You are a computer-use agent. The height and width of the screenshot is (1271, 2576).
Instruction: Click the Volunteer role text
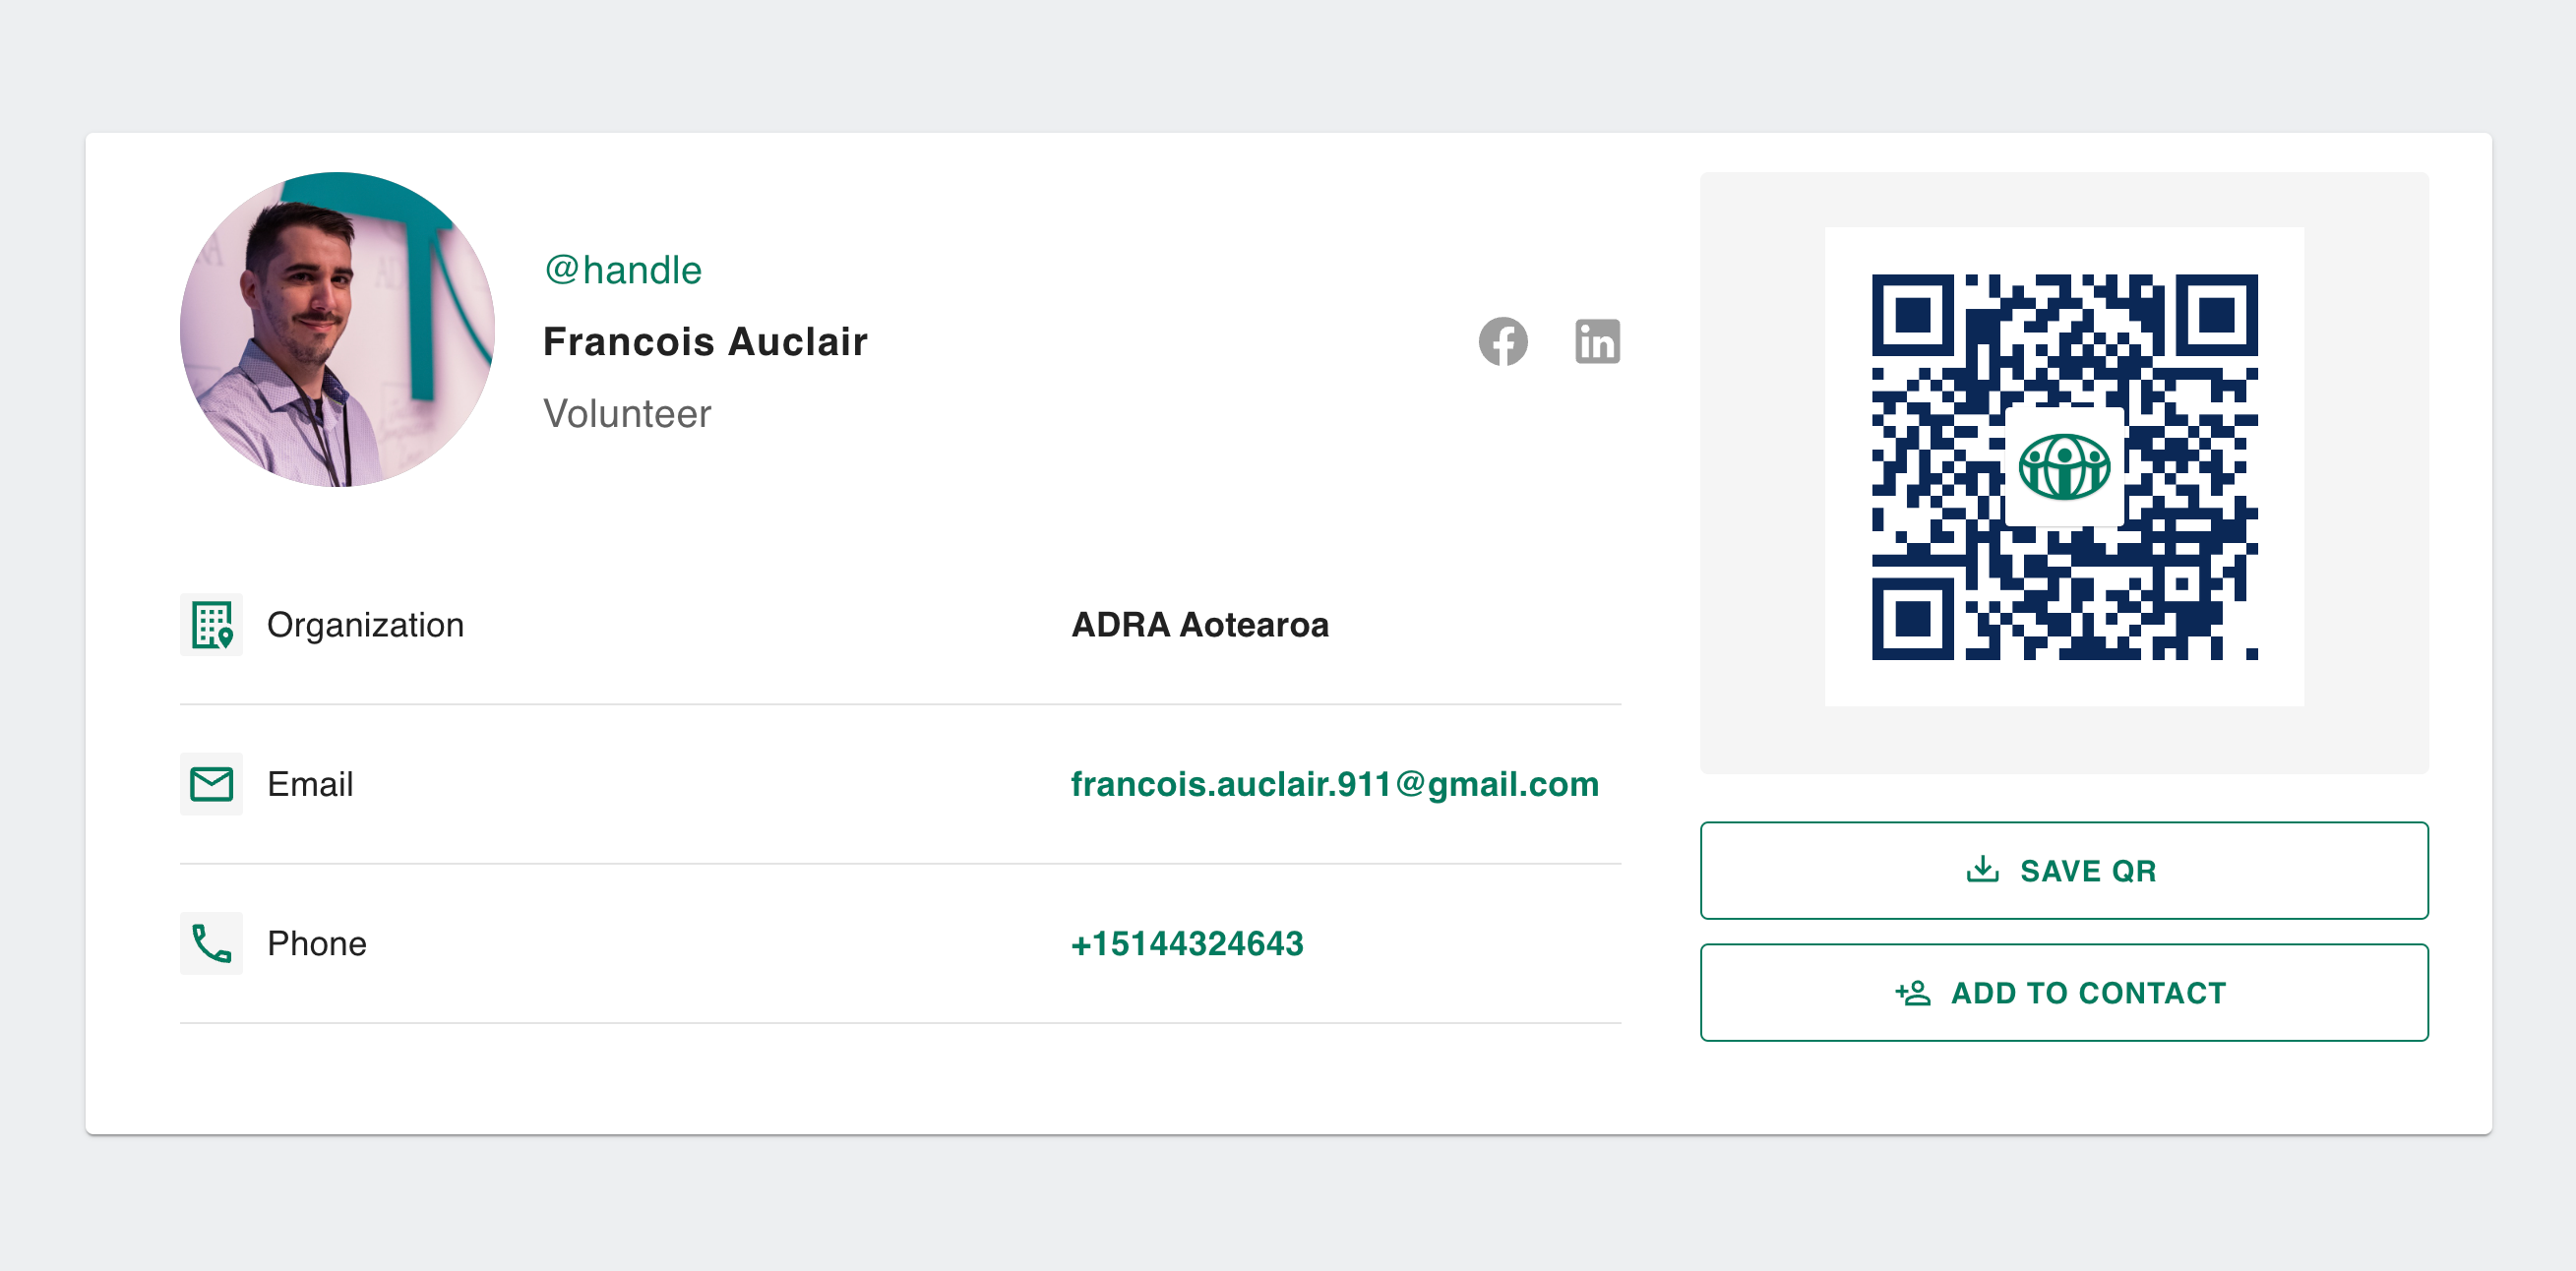pyautogui.click(x=627, y=414)
